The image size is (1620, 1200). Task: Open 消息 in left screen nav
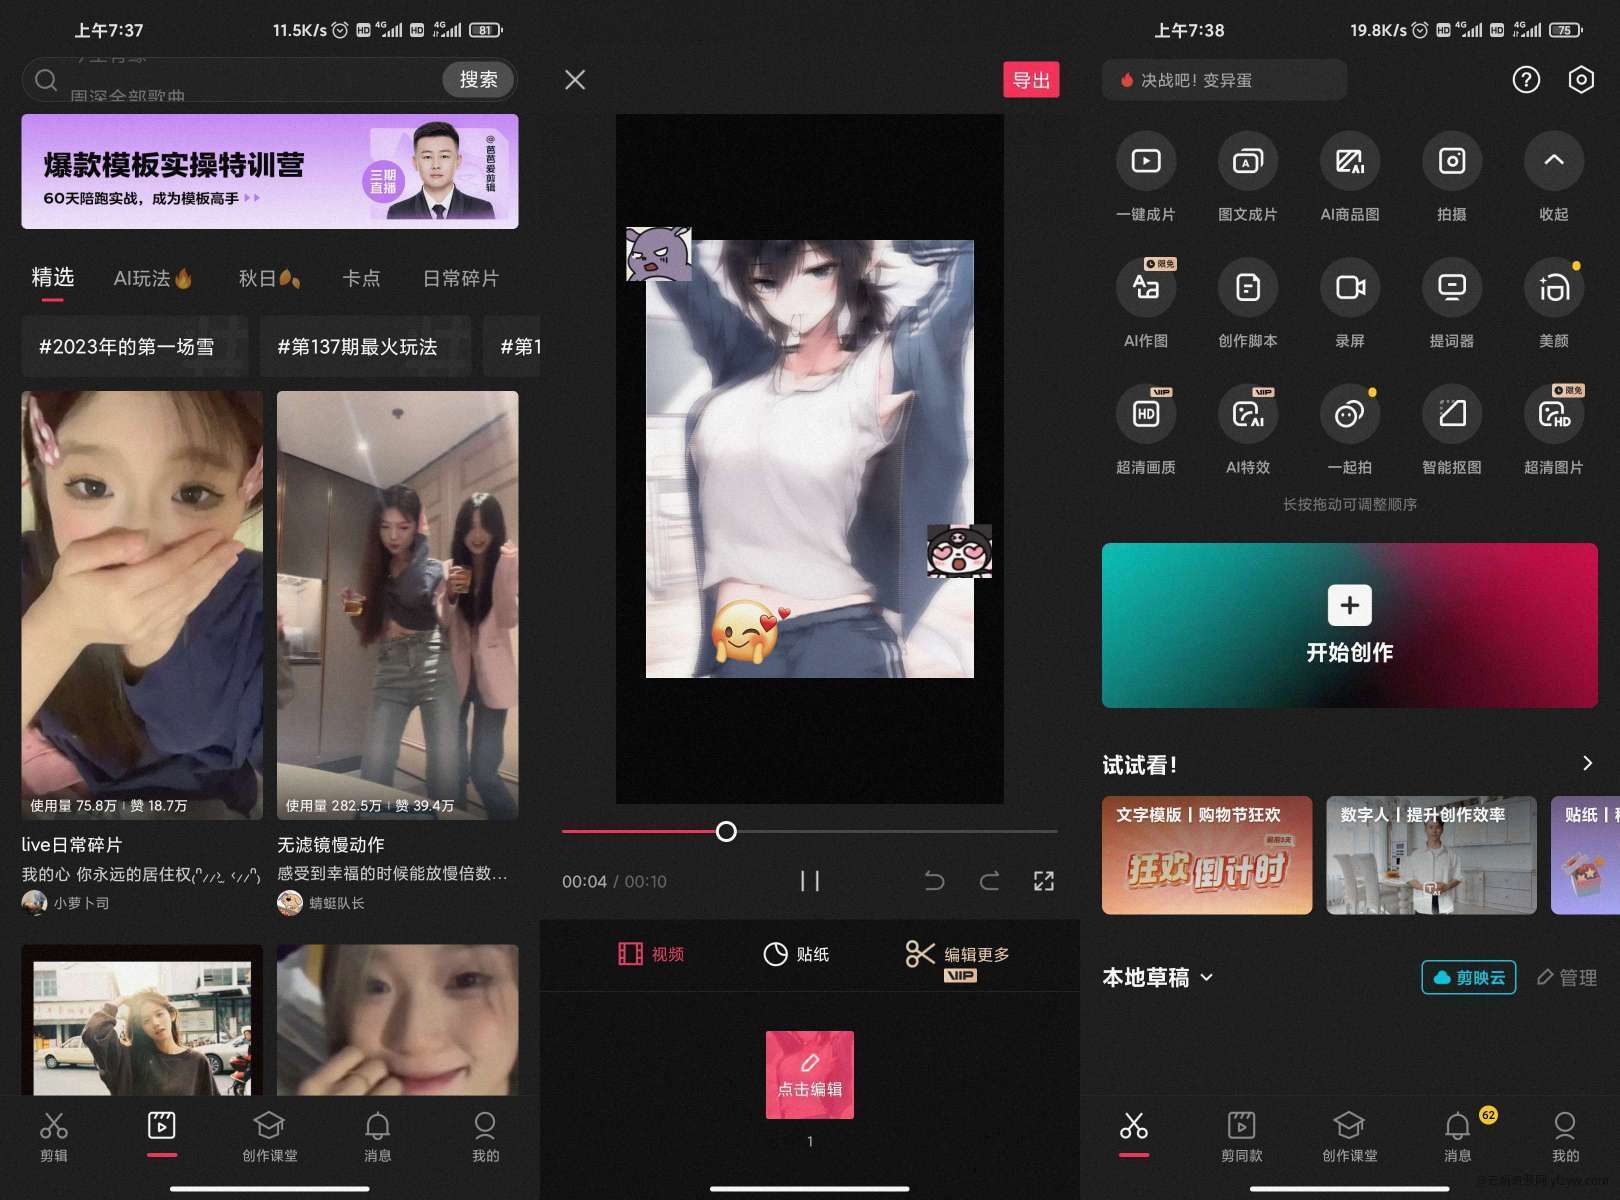[378, 1137]
